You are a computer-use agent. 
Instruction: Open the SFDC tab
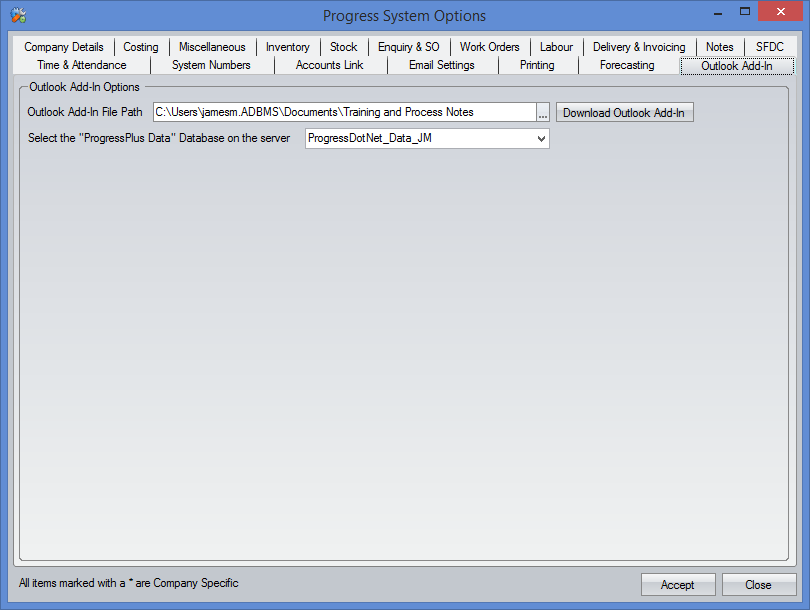[770, 47]
